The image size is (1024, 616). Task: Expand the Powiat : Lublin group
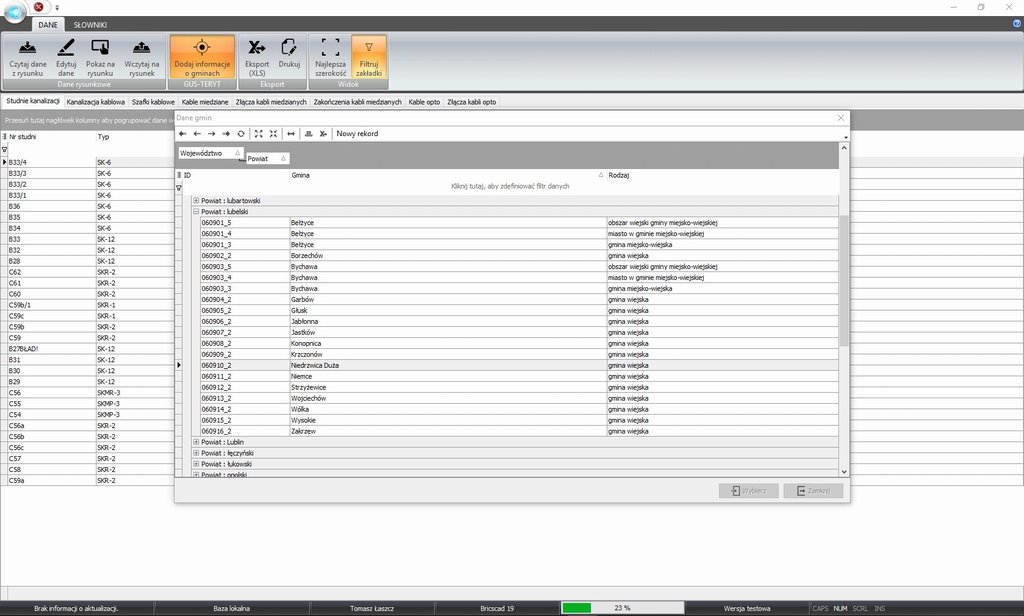click(196, 442)
